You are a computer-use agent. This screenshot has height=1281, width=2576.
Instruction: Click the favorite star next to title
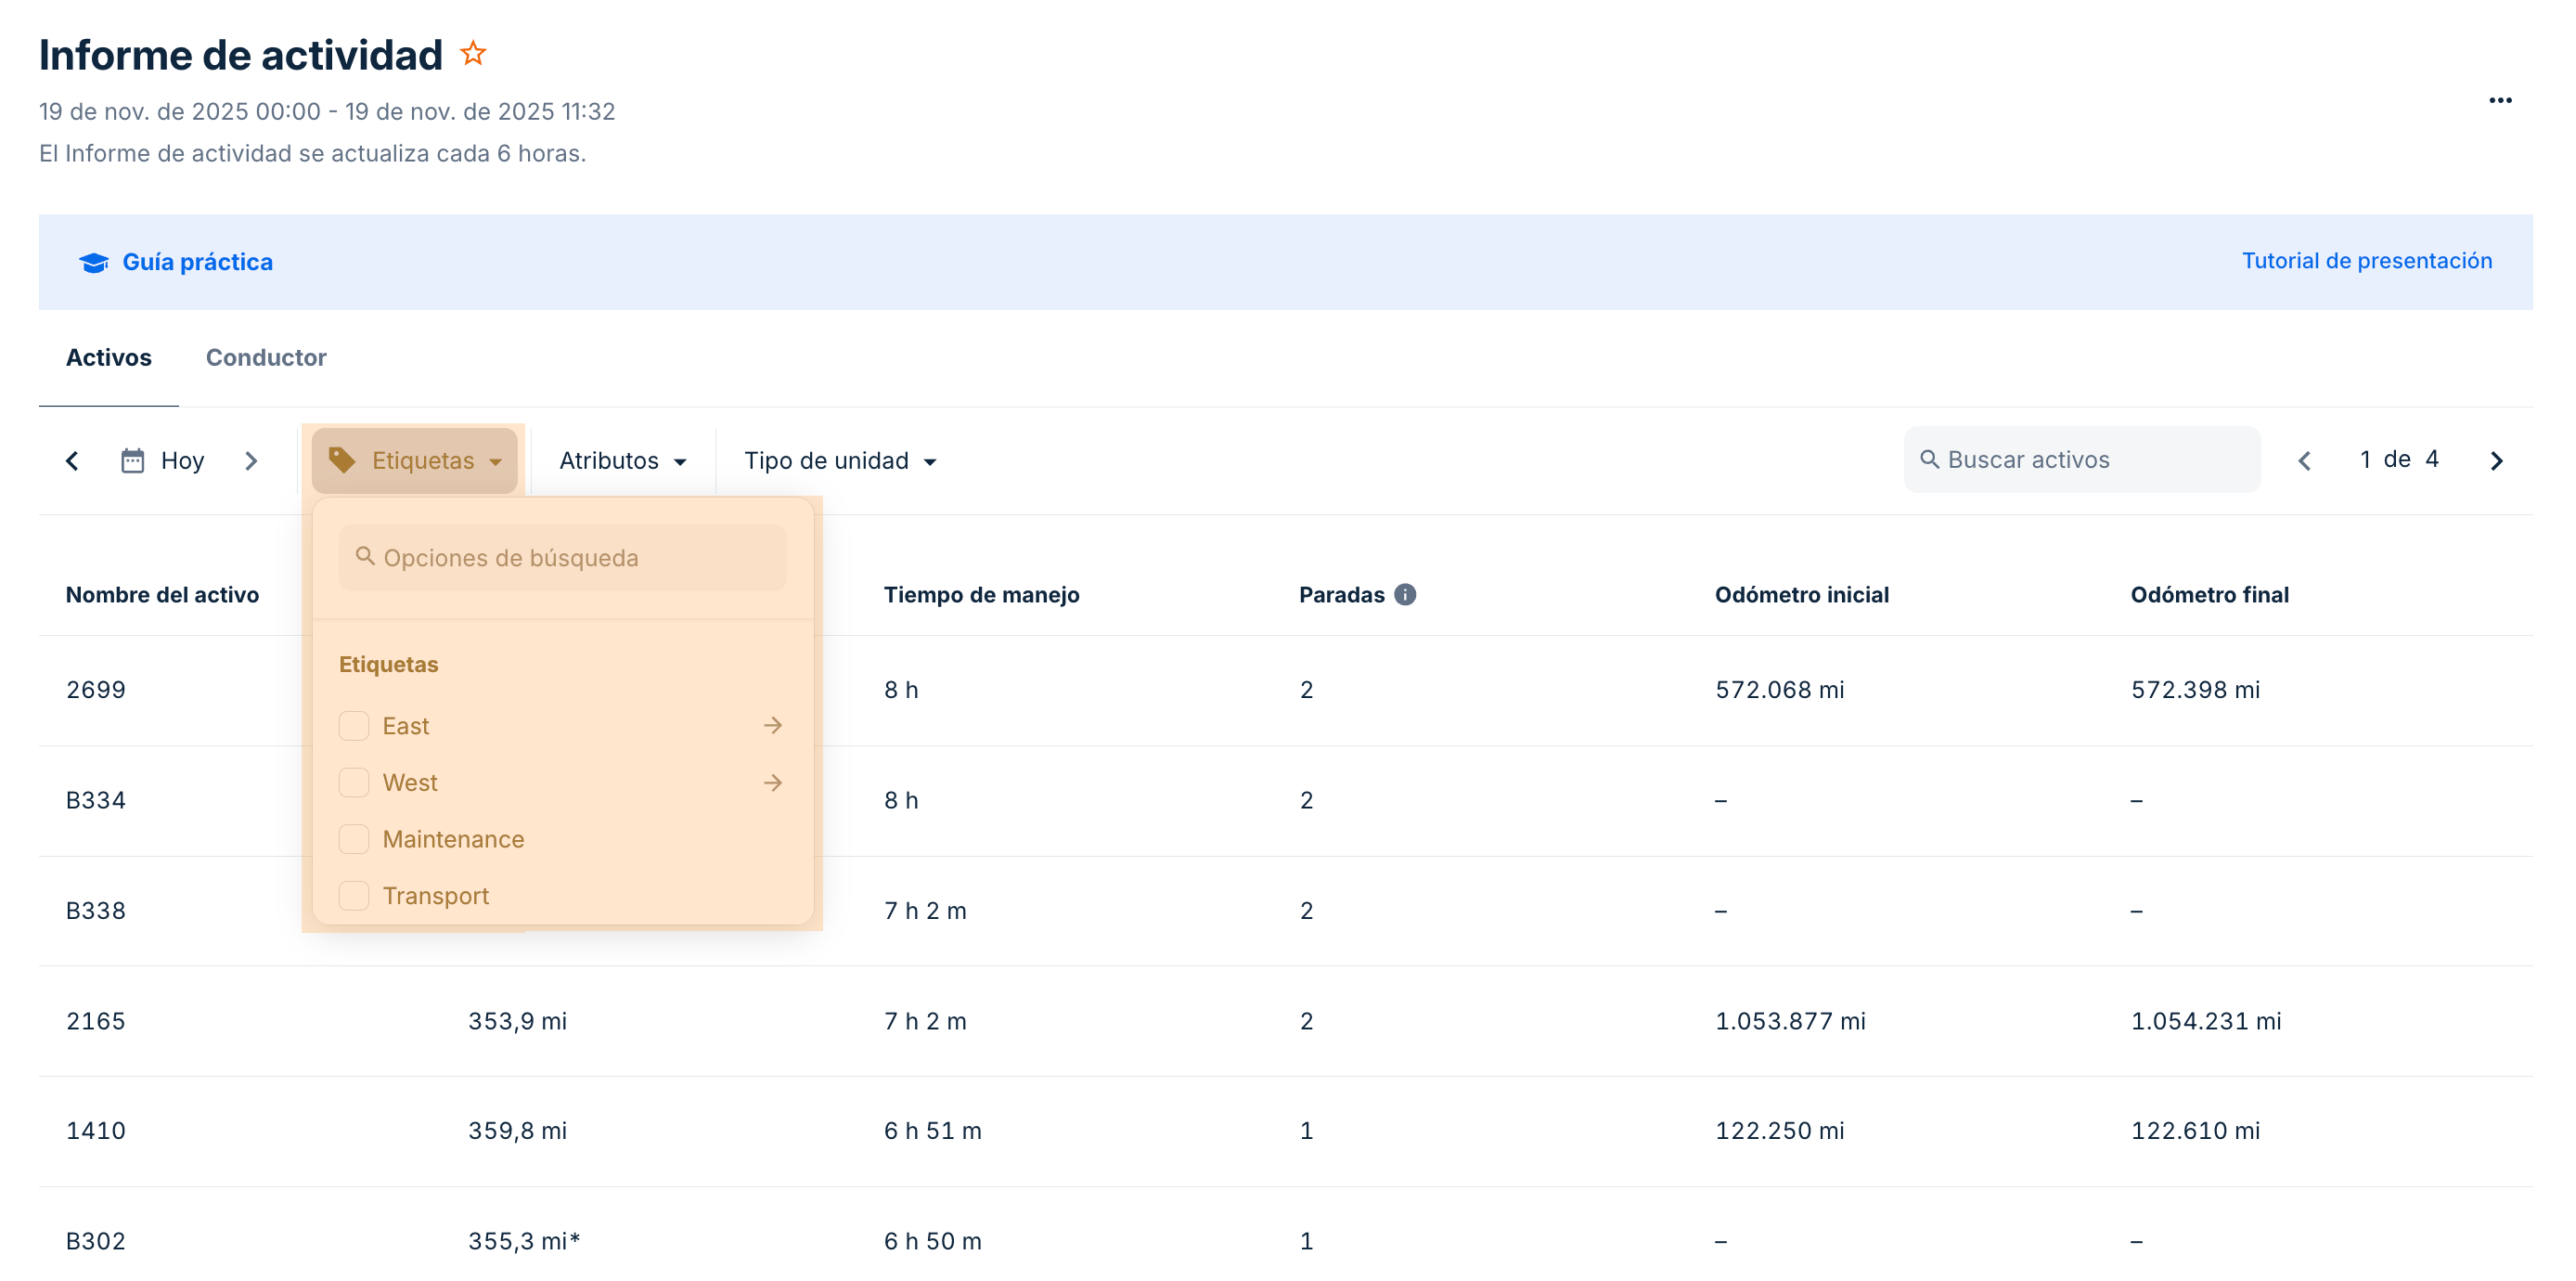(x=473, y=53)
